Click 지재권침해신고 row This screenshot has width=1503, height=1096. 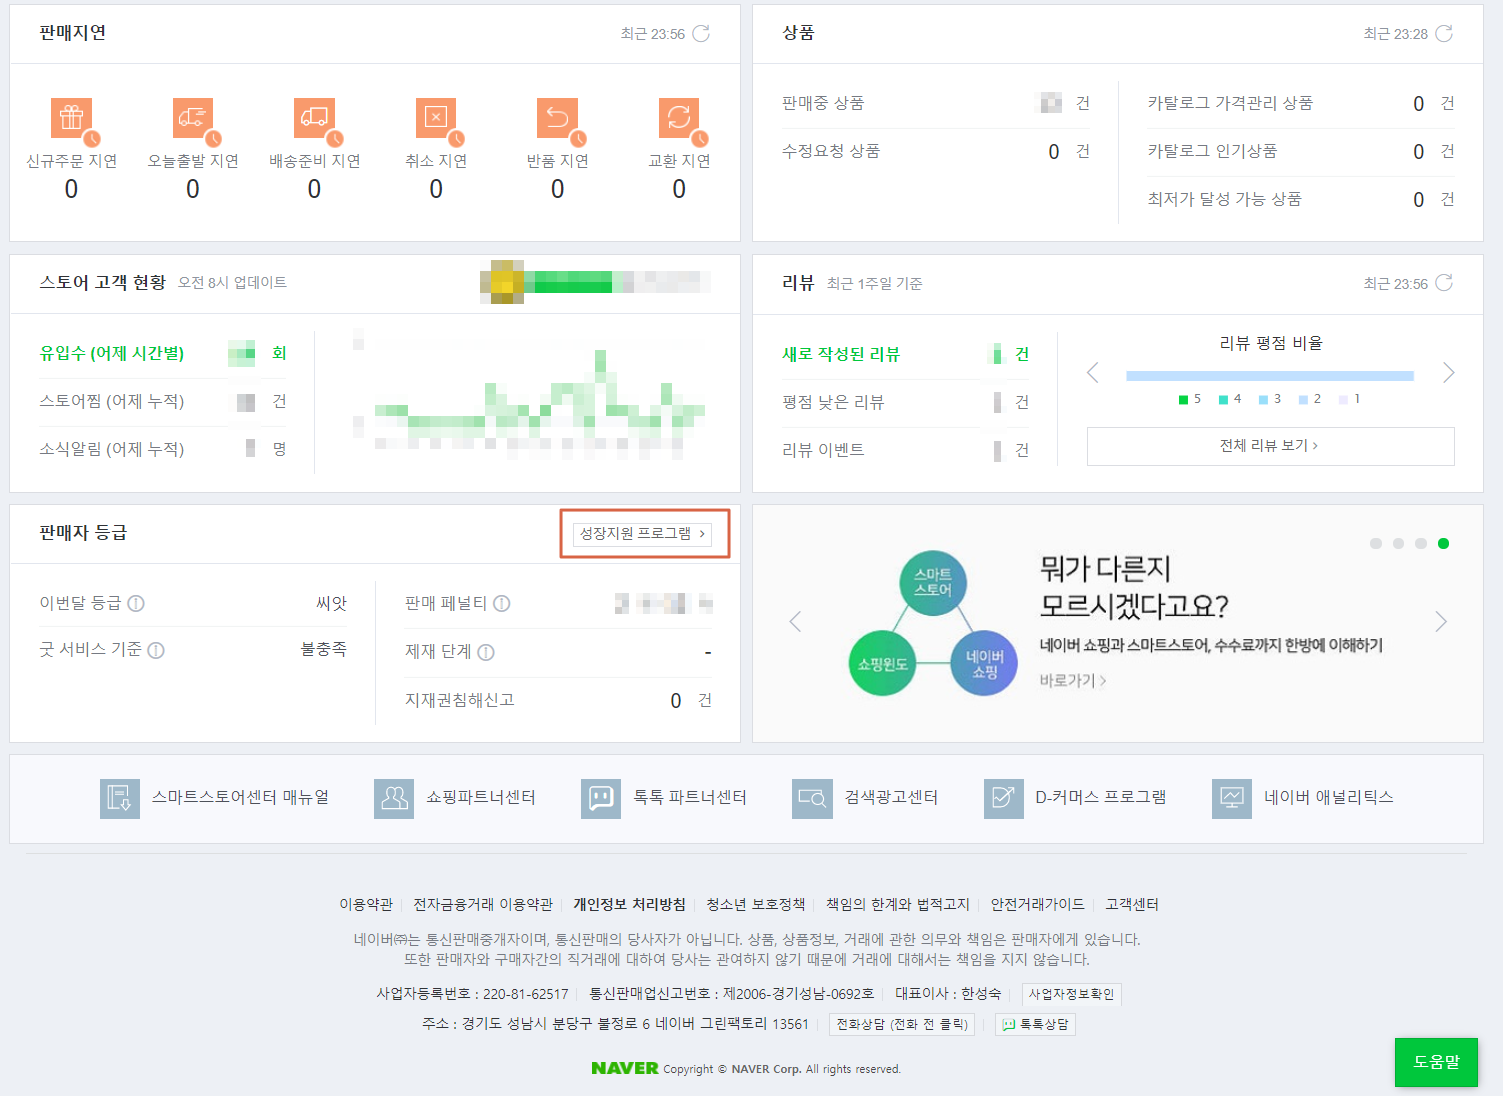pyautogui.click(x=559, y=700)
